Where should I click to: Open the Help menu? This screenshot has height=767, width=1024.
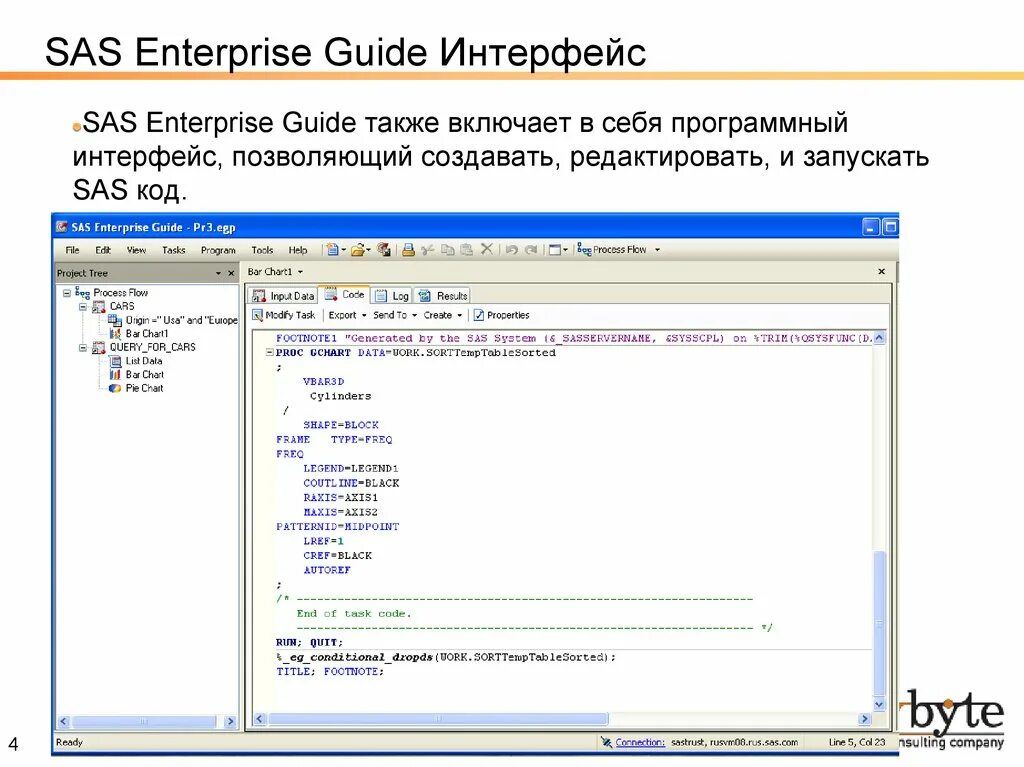(298, 250)
